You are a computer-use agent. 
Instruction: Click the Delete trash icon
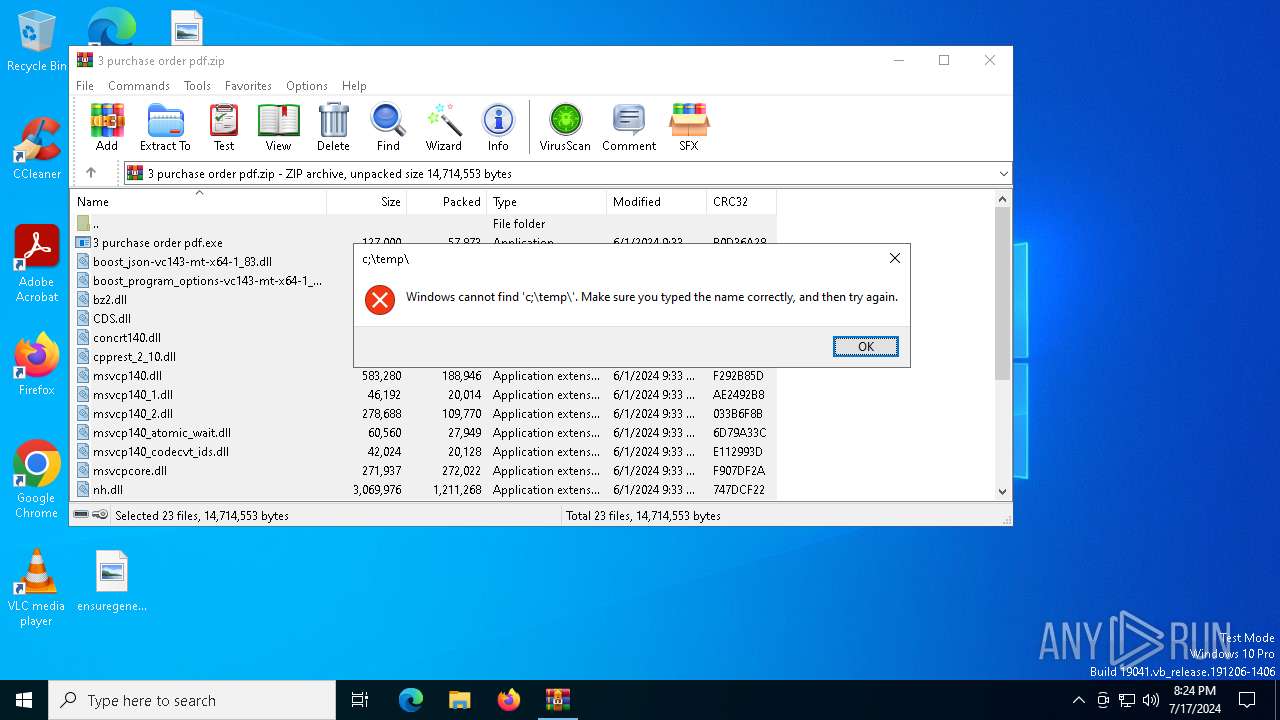click(333, 127)
